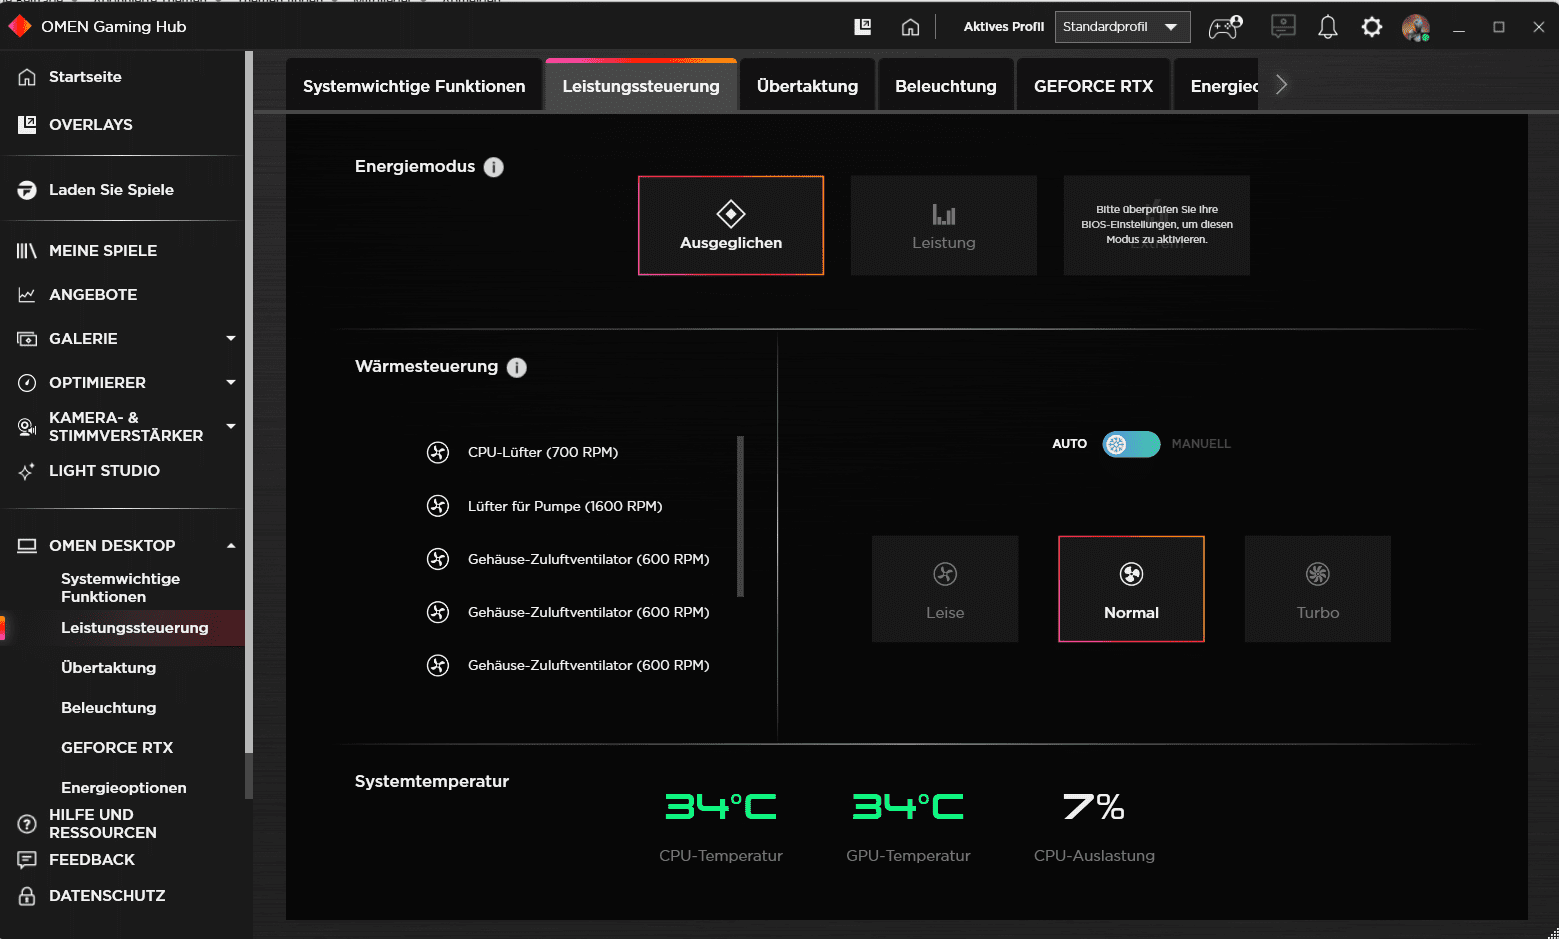Screen dimensions: 1559x939
Task: Select the Leistungssteuerung tab
Action: coord(641,86)
